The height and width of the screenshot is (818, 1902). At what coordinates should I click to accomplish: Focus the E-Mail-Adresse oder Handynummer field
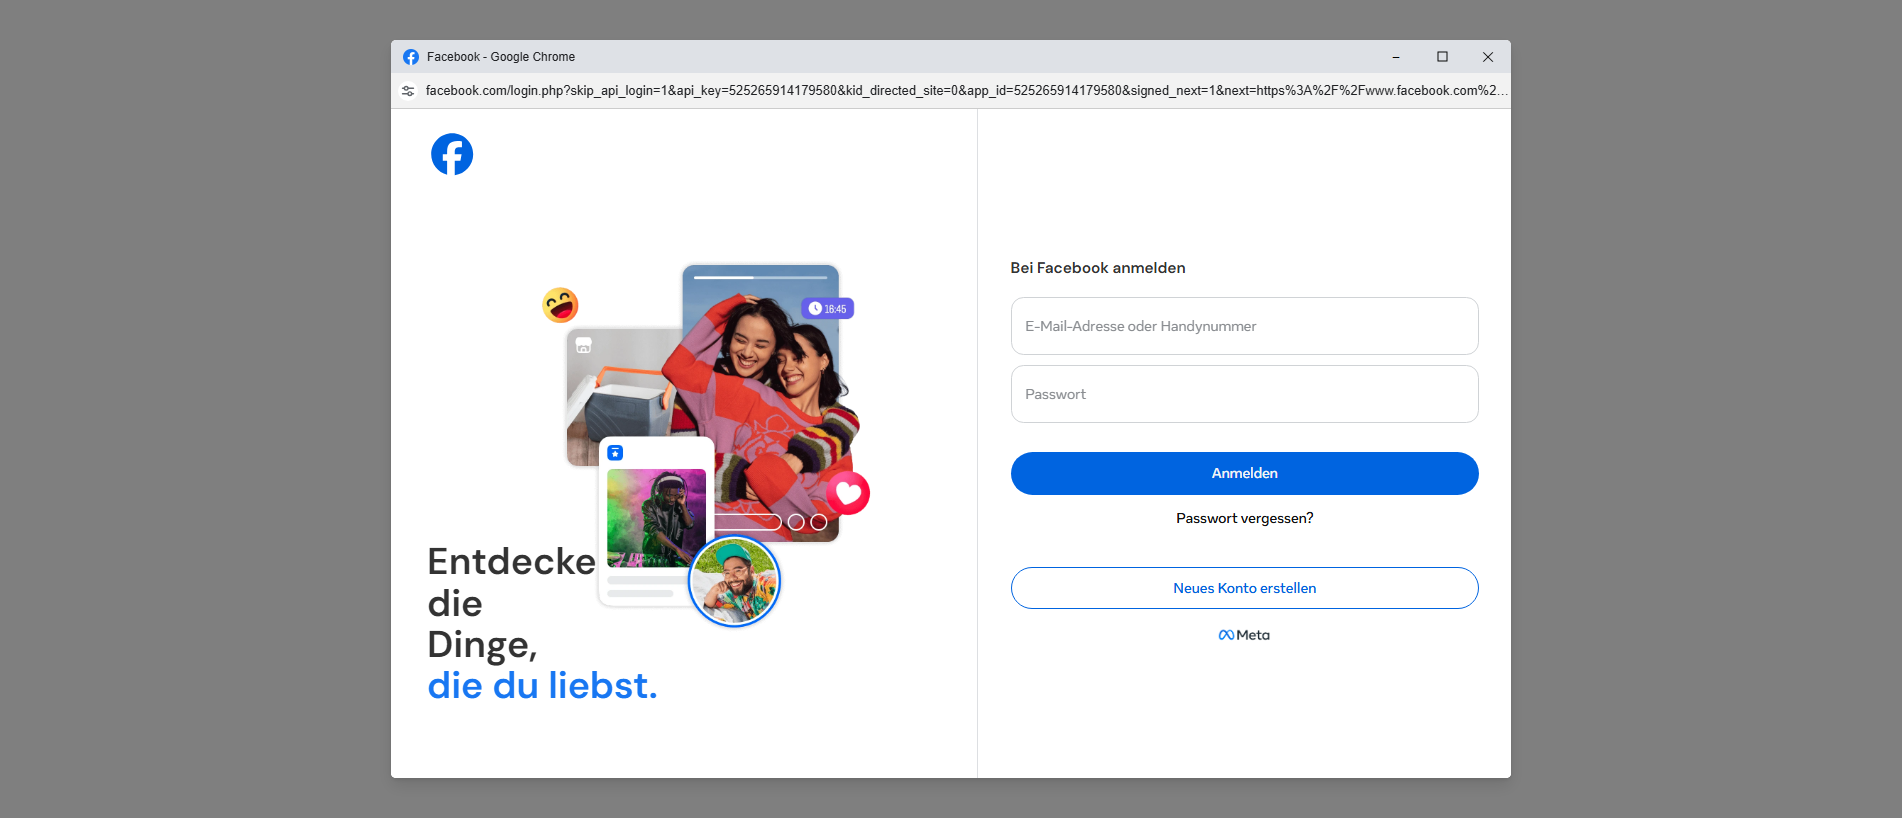[1244, 326]
